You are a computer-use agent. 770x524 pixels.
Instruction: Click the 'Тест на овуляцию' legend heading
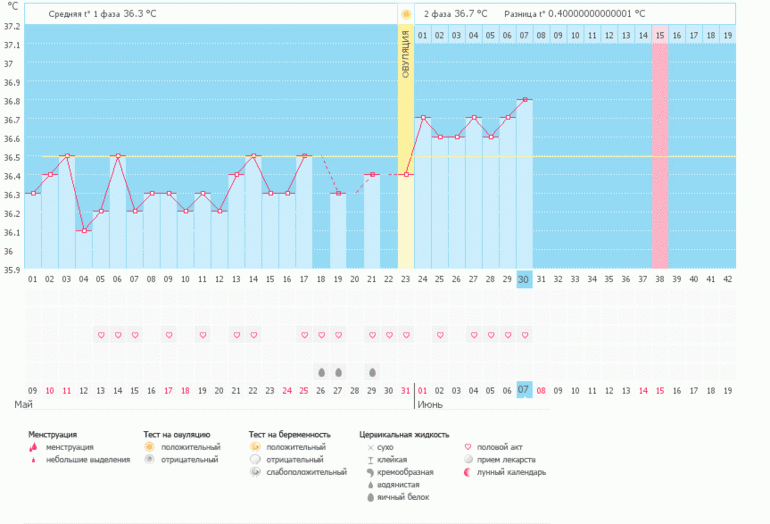[x=177, y=435]
